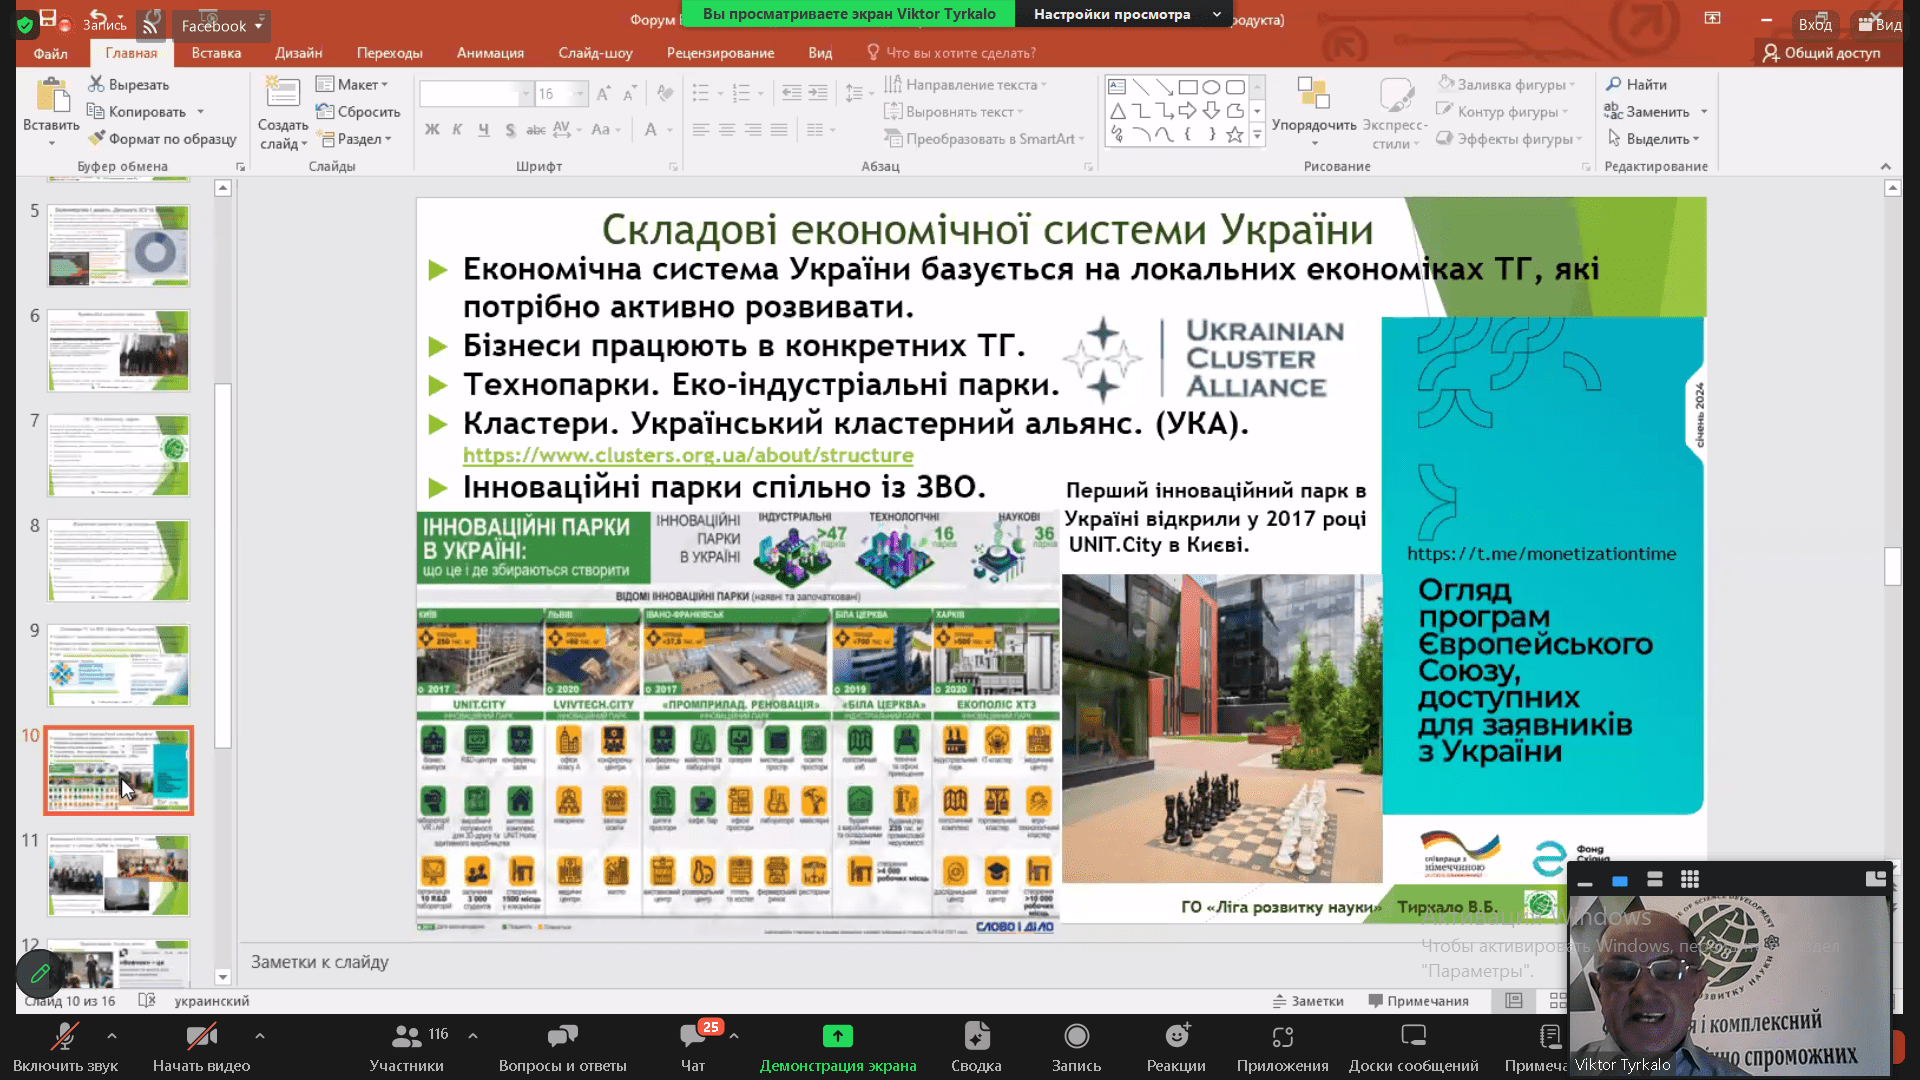Image resolution: width=1920 pixels, height=1080 pixels.
Task: Open Zoom Chat (Чат)
Action: pyautogui.click(x=693, y=1047)
